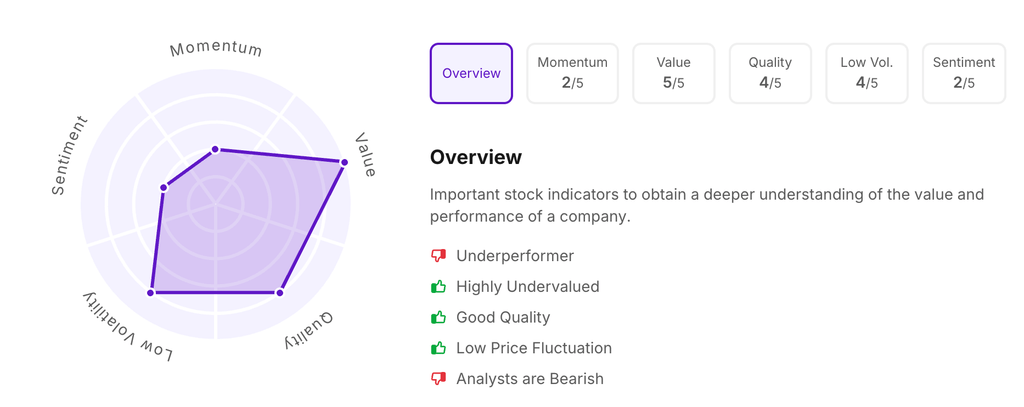Click thumbs-up icon beside Highly Undervalued
1024x407 pixels.
tap(438, 287)
